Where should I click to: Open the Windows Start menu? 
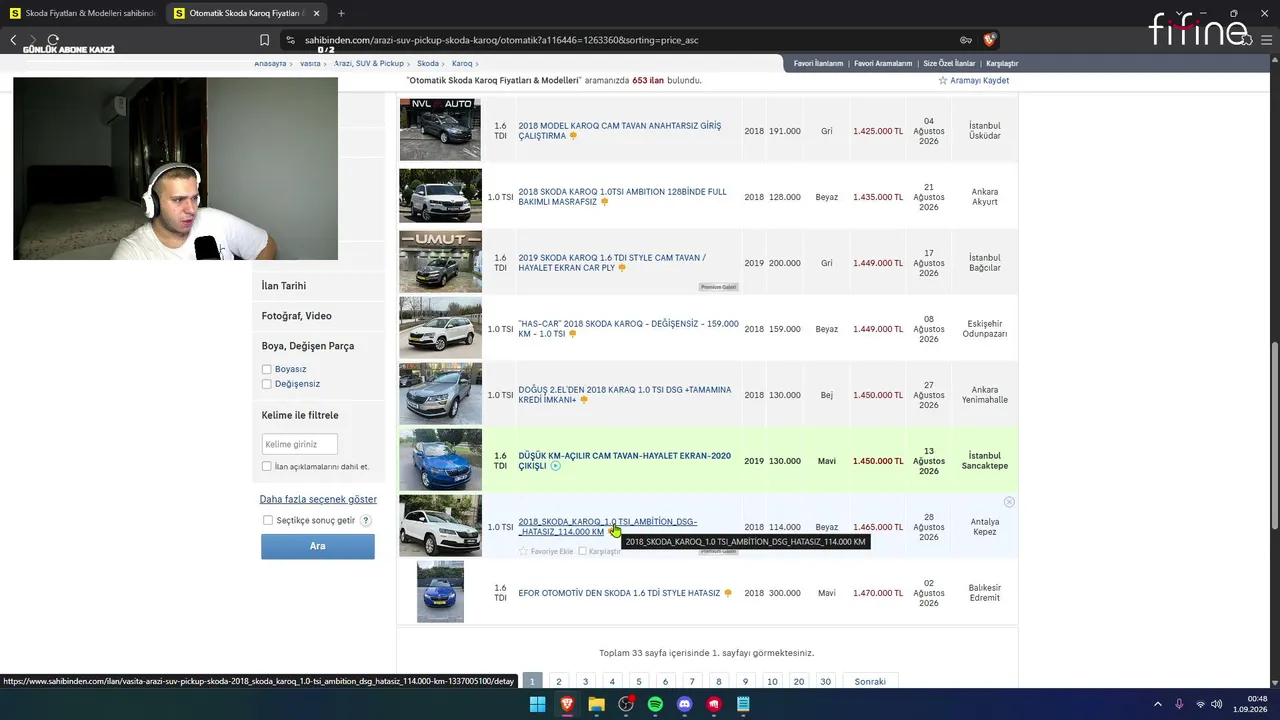pos(537,704)
